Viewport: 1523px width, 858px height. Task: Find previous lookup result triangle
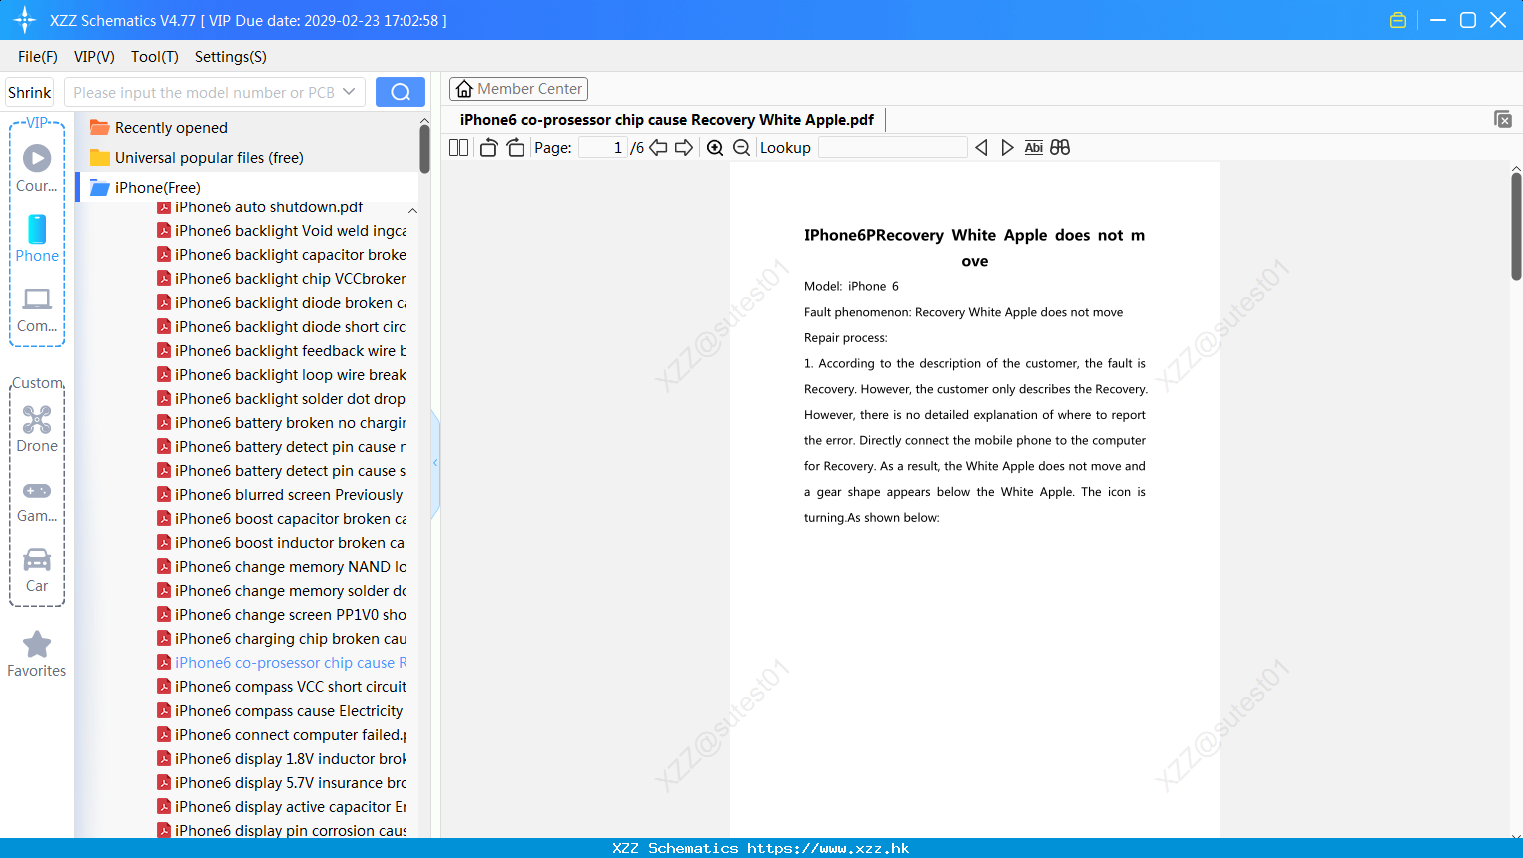(981, 147)
